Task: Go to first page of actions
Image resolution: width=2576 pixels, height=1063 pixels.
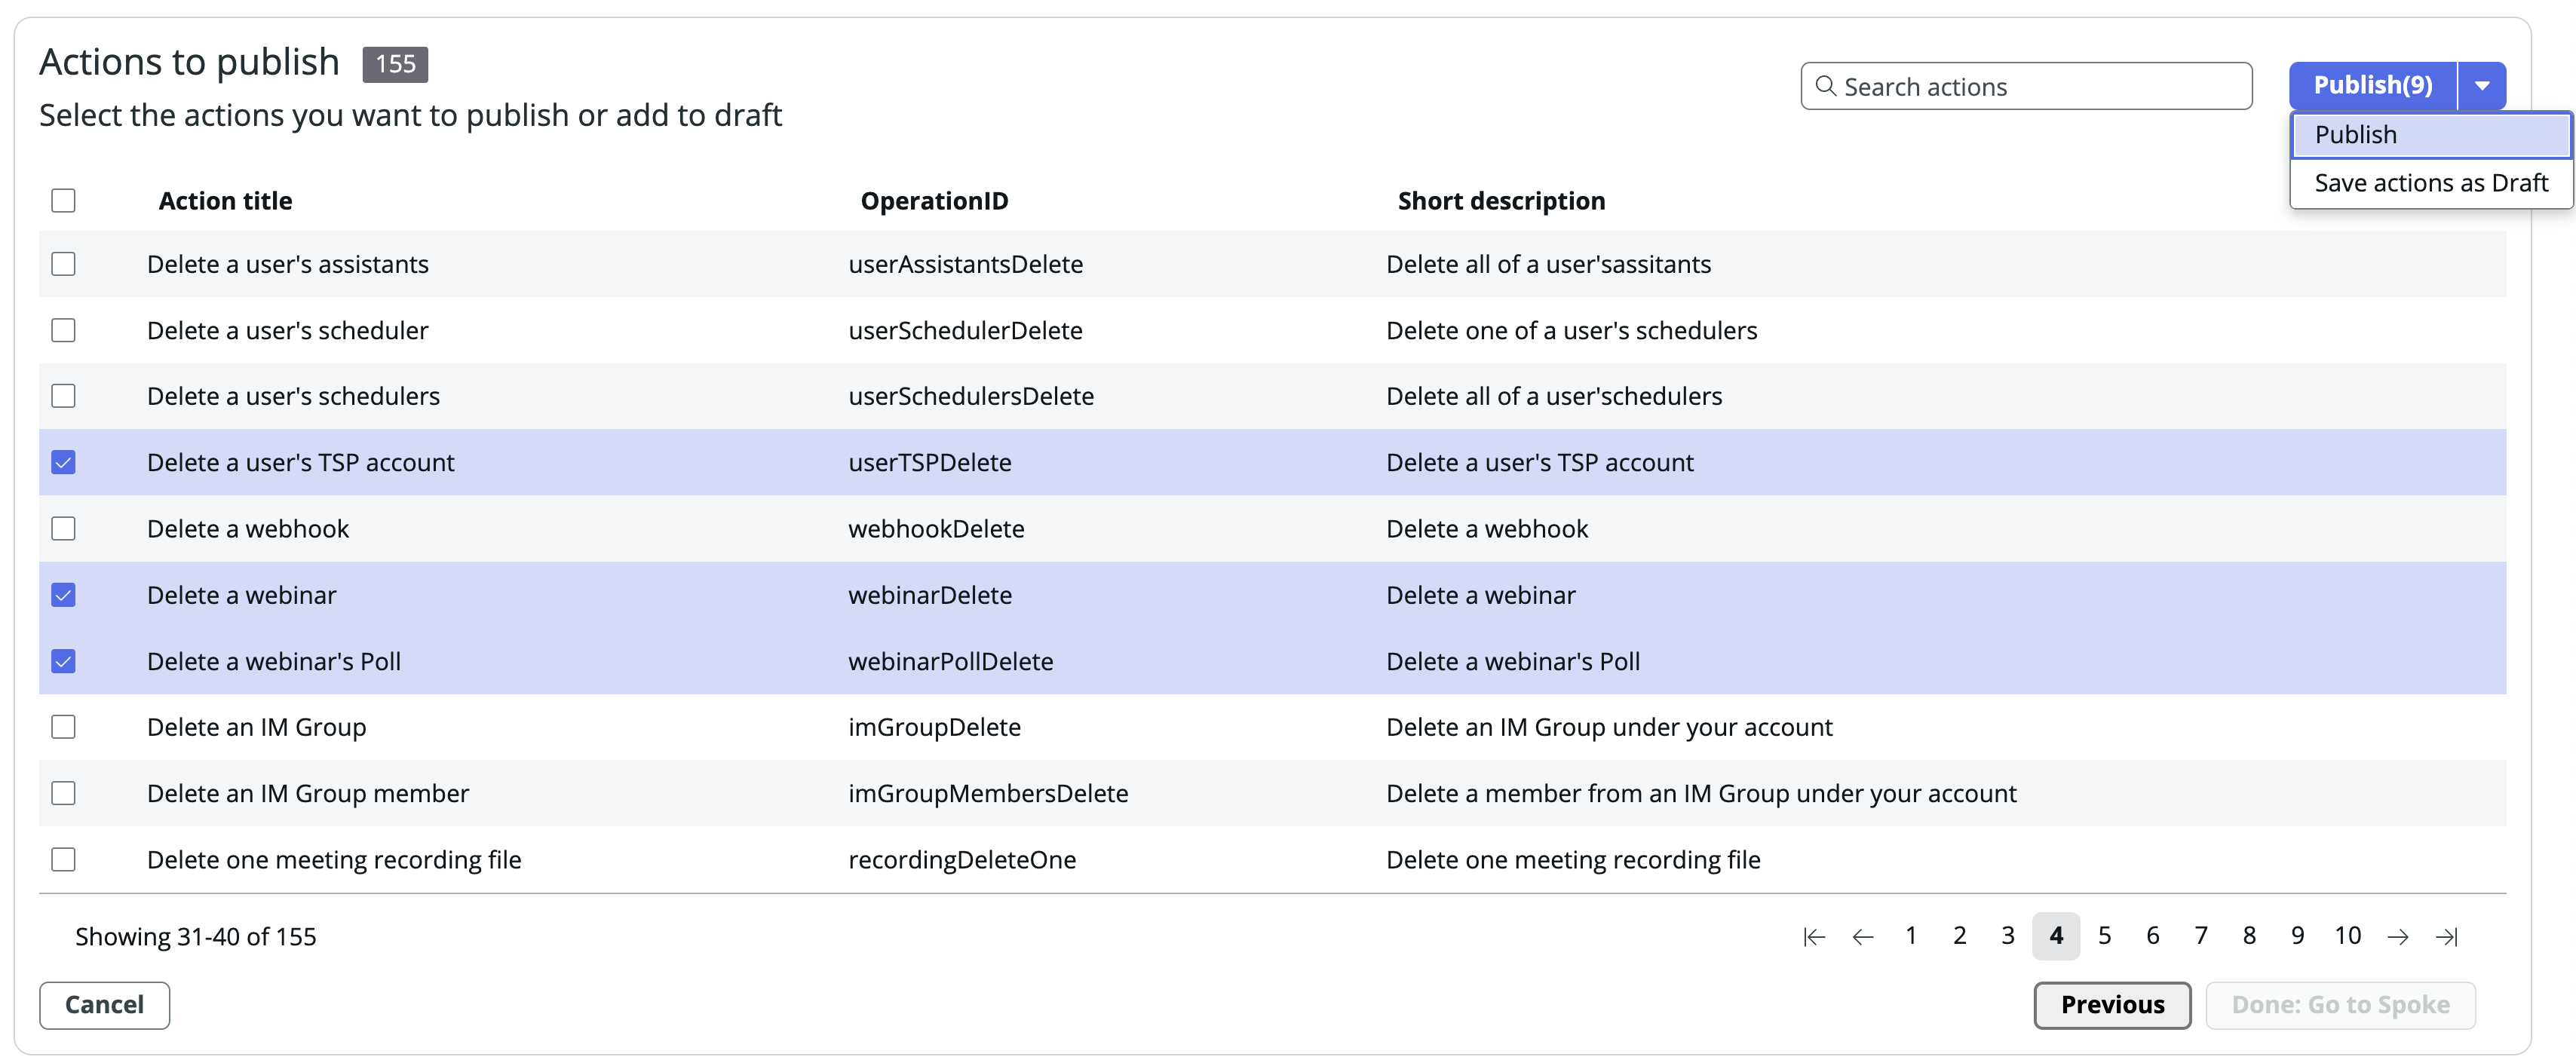Action: click(1814, 936)
